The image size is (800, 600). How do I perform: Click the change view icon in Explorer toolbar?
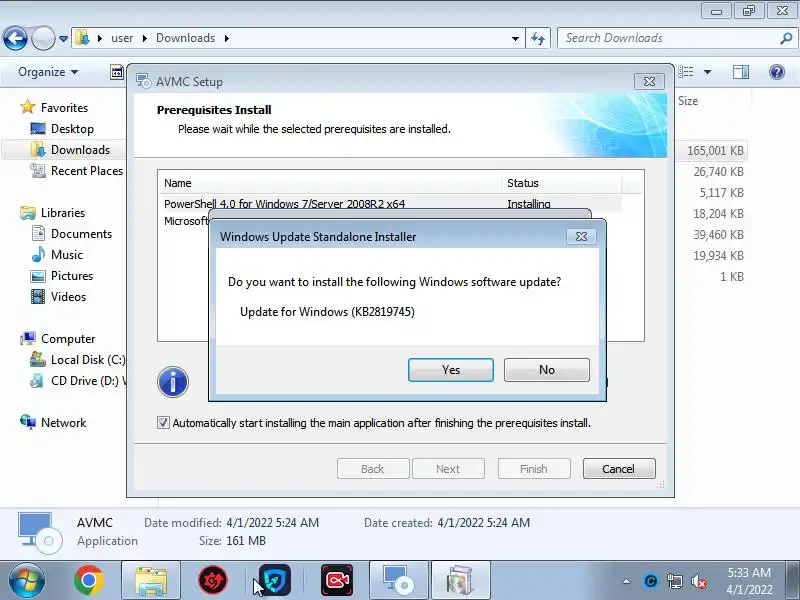click(685, 72)
